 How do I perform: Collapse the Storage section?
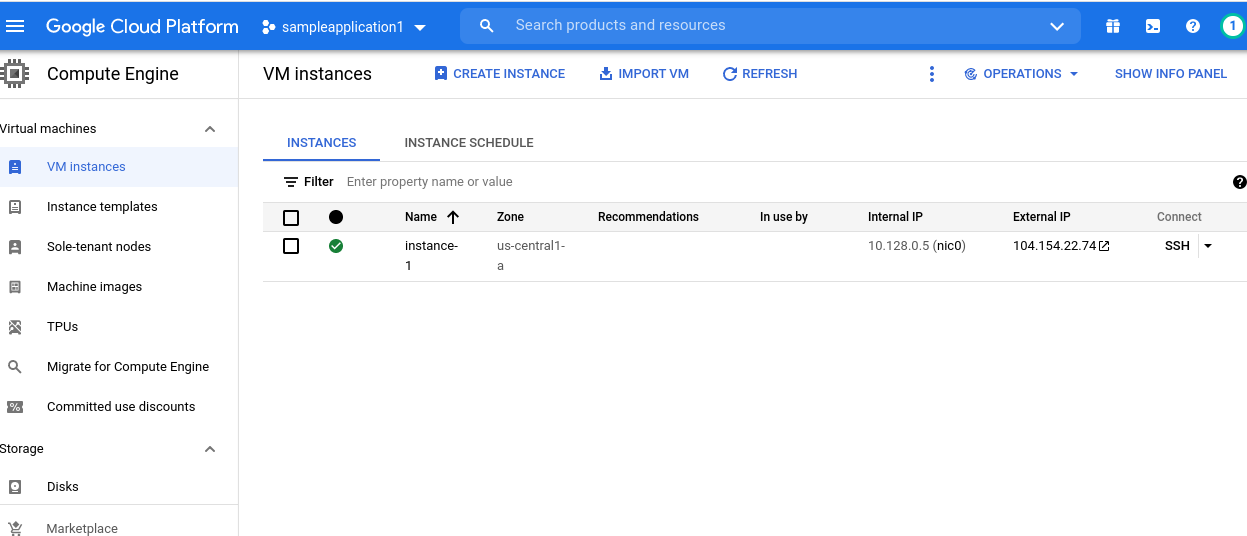pos(210,449)
